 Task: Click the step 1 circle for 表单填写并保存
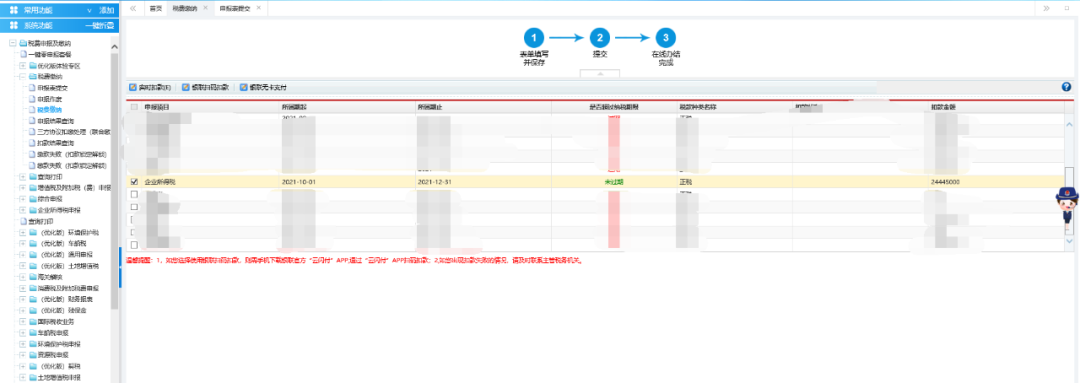tap(534, 38)
